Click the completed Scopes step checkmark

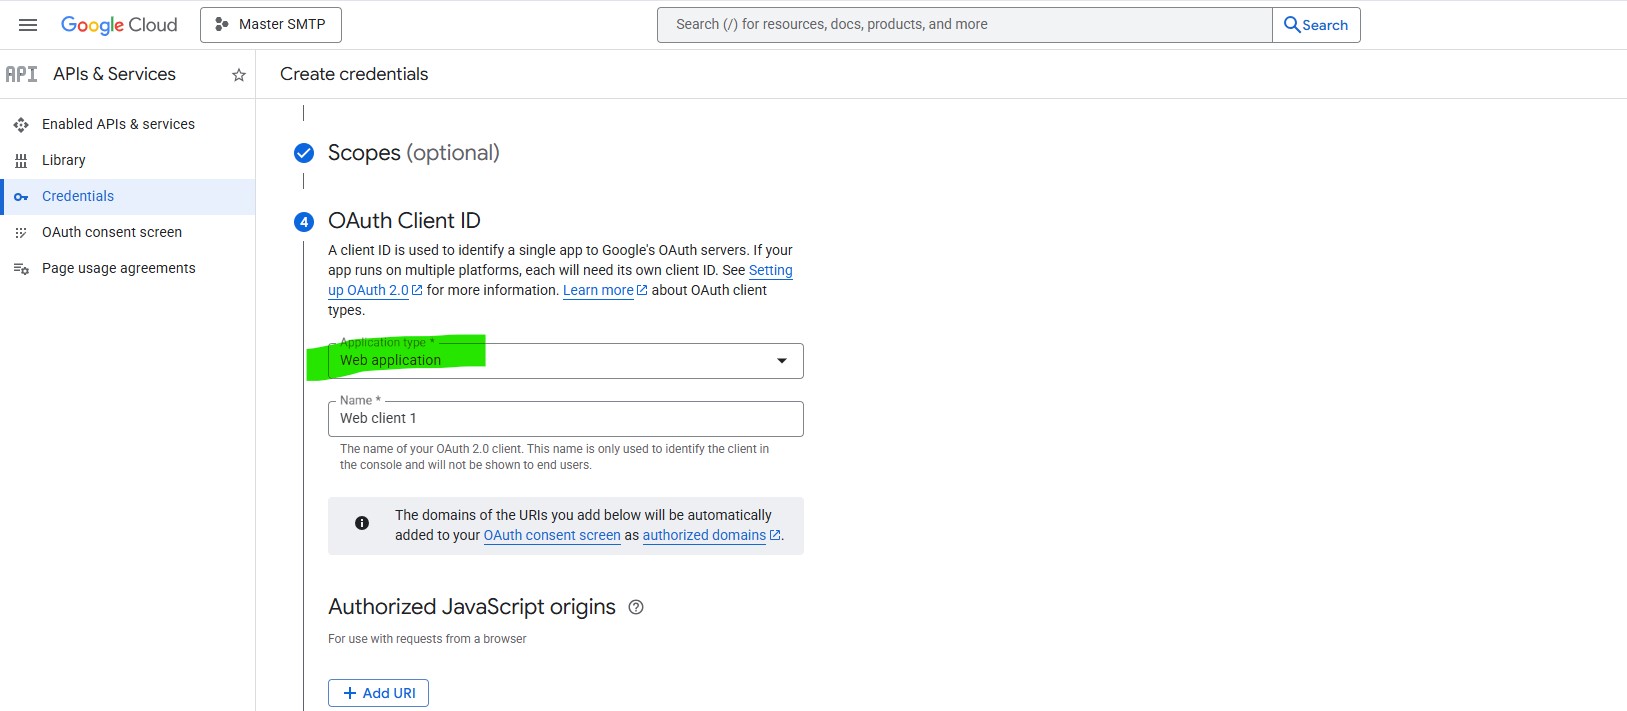point(304,153)
